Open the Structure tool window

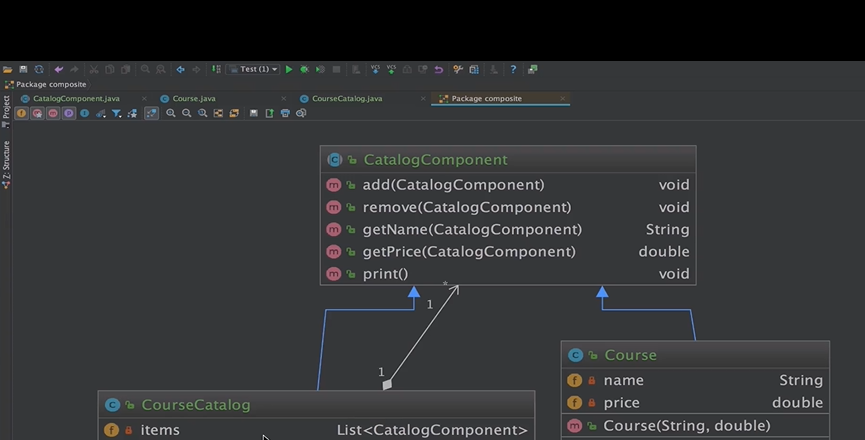point(6,164)
